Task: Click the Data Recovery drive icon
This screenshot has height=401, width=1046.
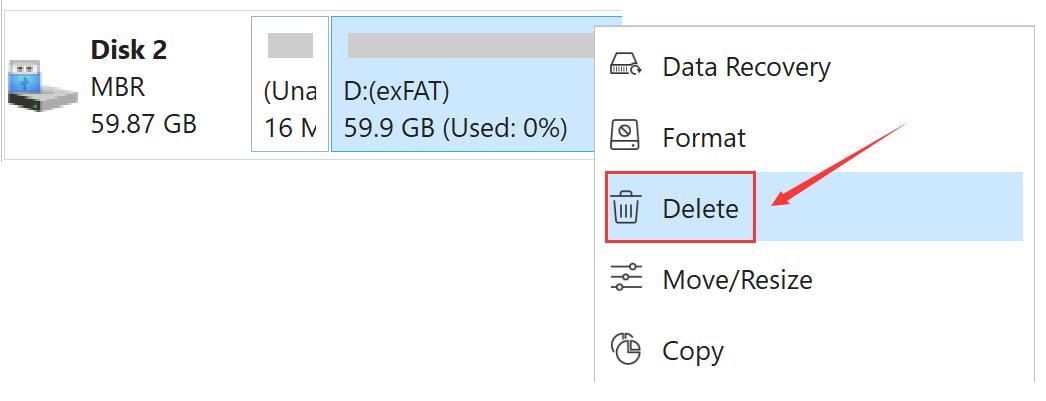Action: coord(626,68)
